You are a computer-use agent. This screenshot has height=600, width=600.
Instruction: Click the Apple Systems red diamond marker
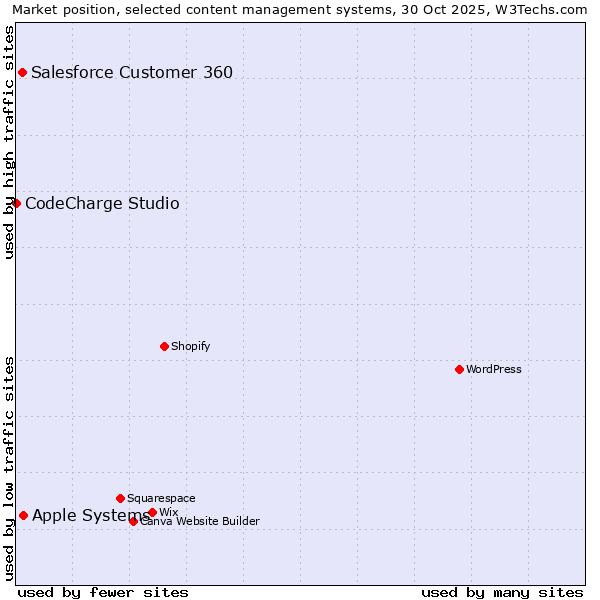(x=23, y=515)
